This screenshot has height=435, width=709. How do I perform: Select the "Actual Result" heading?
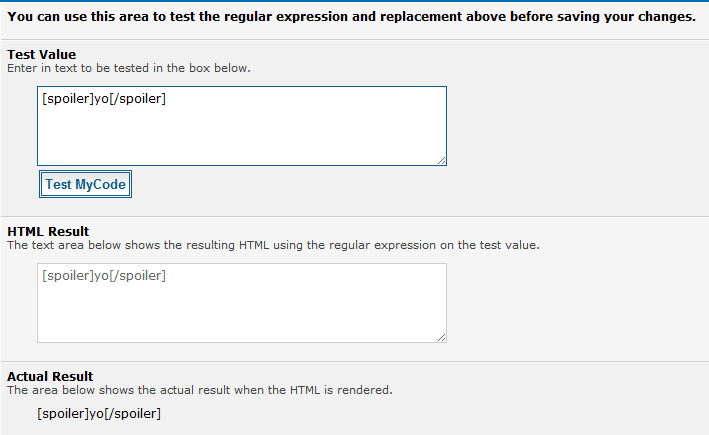(x=50, y=376)
